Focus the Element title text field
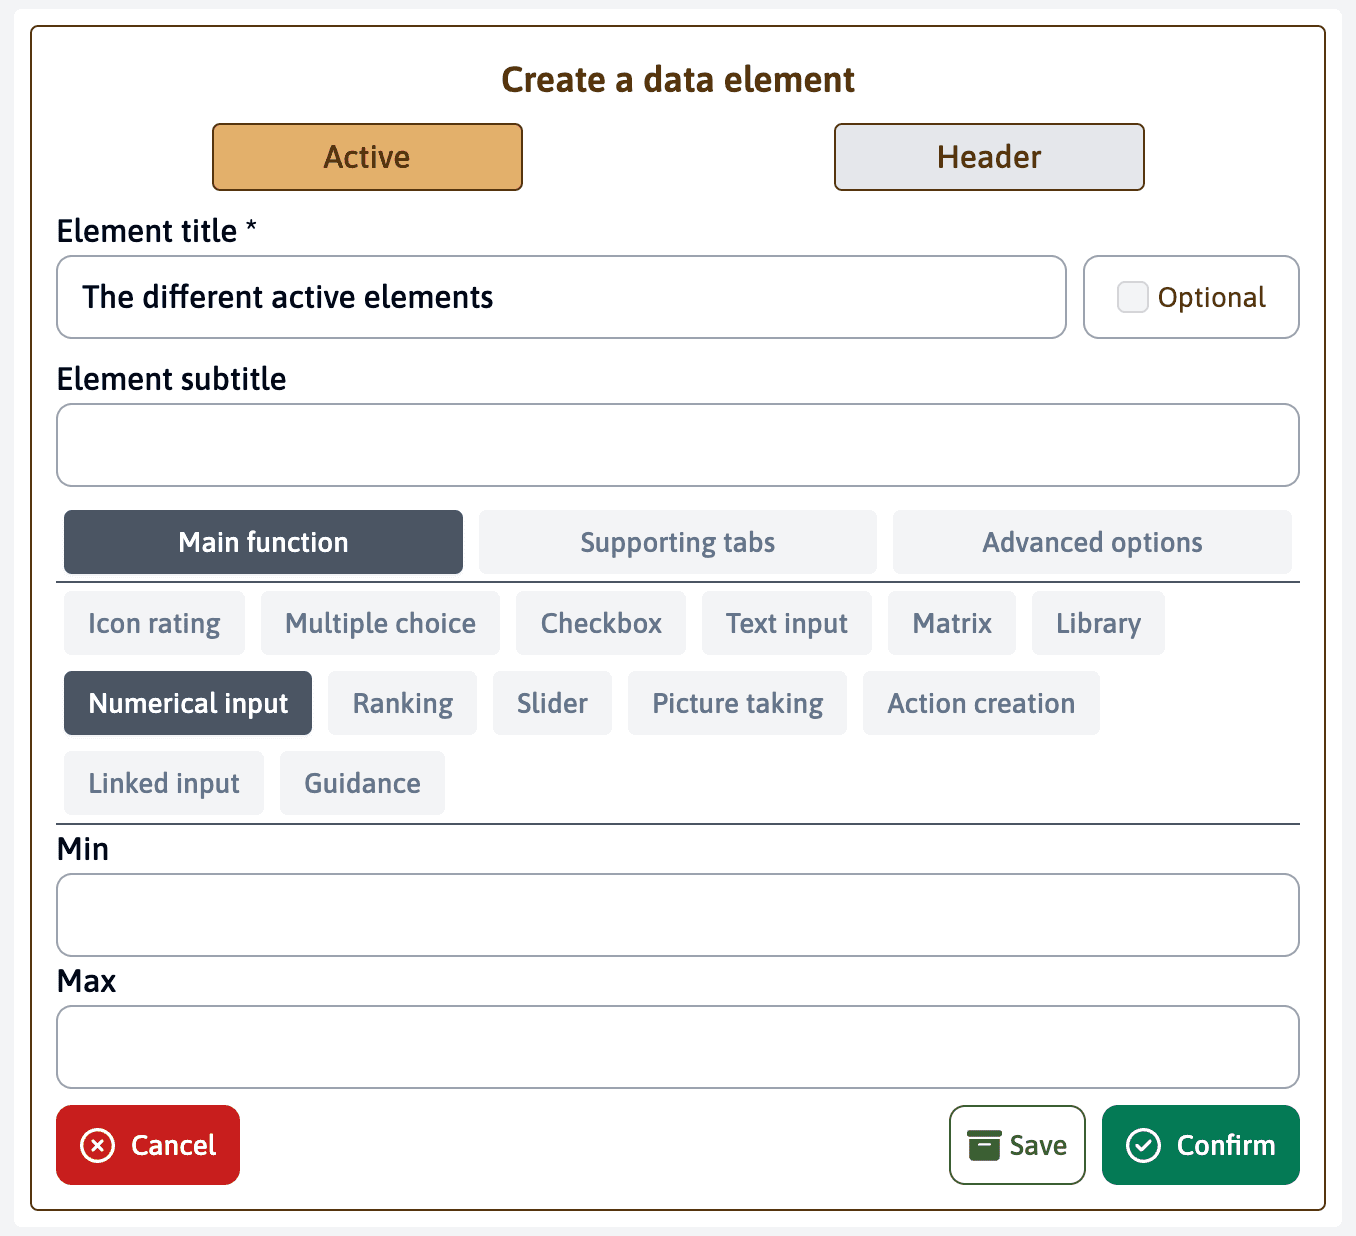Screen dimensions: 1356x1236 pyautogui.click(x=561, y=297)
